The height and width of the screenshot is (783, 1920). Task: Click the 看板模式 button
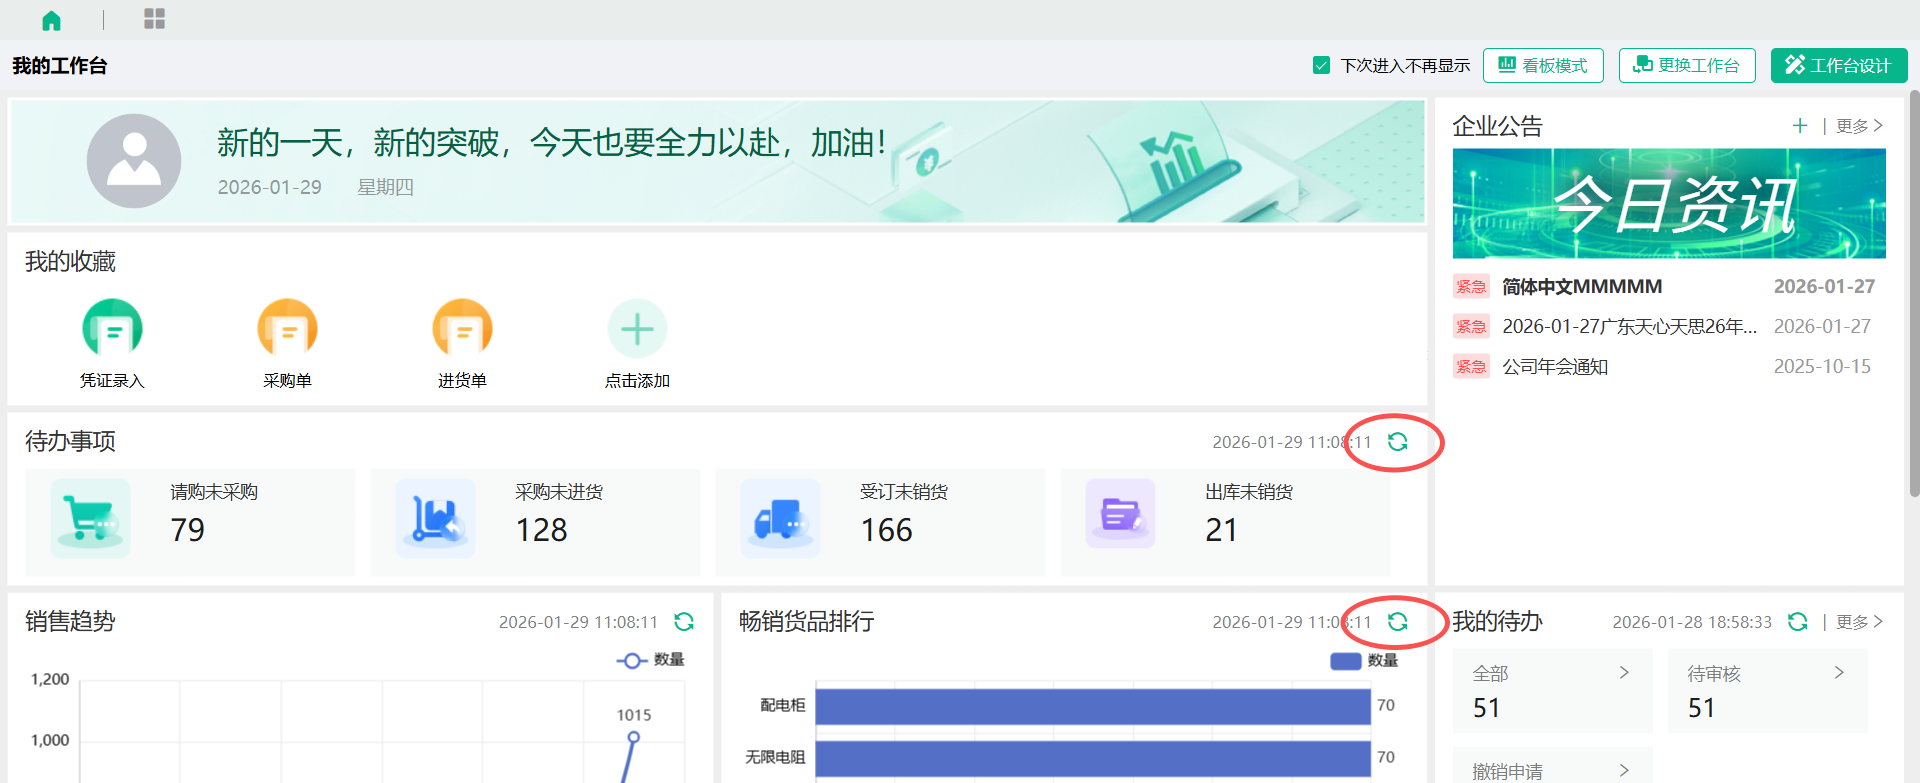point(1543,66)
